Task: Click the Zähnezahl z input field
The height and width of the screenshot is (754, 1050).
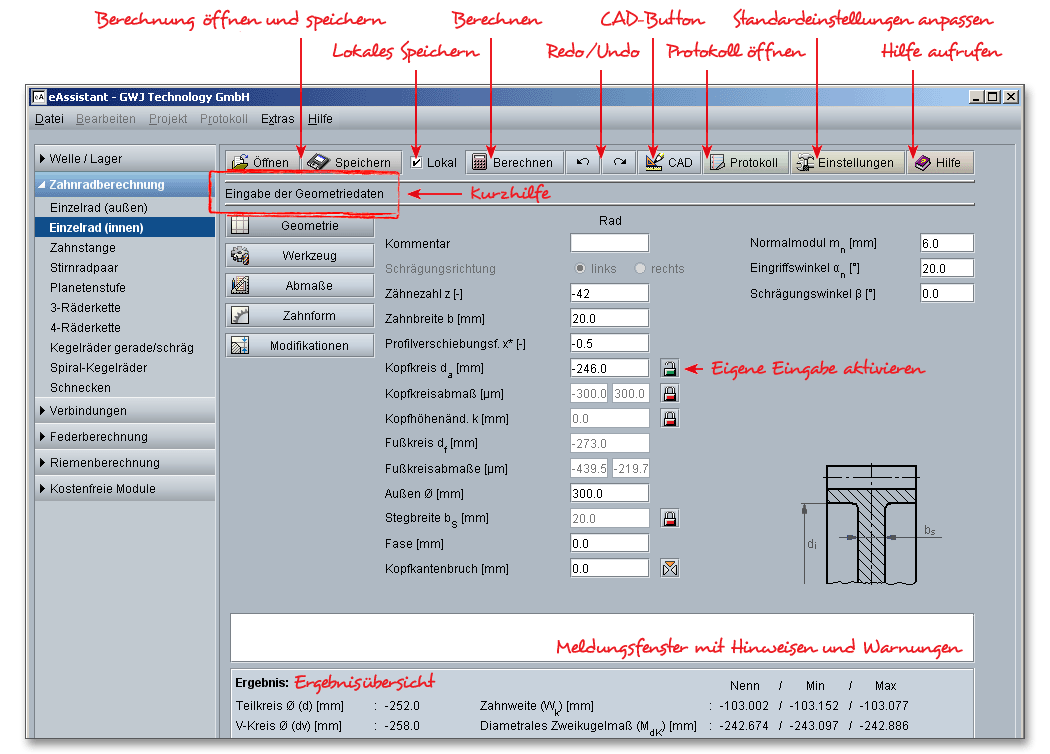Action: point(609,294)
